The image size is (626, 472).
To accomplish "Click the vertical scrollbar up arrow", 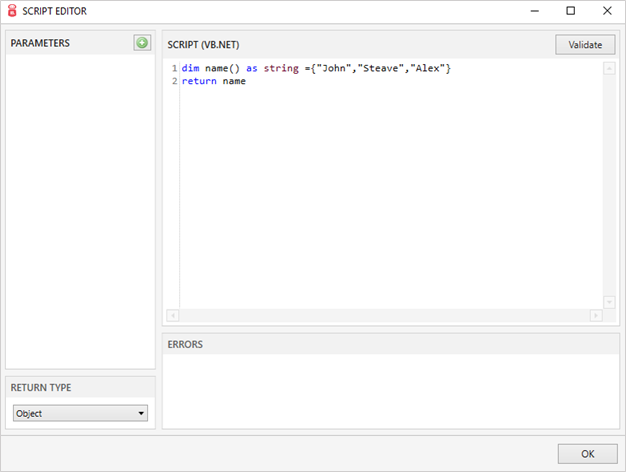I will 609,69.
